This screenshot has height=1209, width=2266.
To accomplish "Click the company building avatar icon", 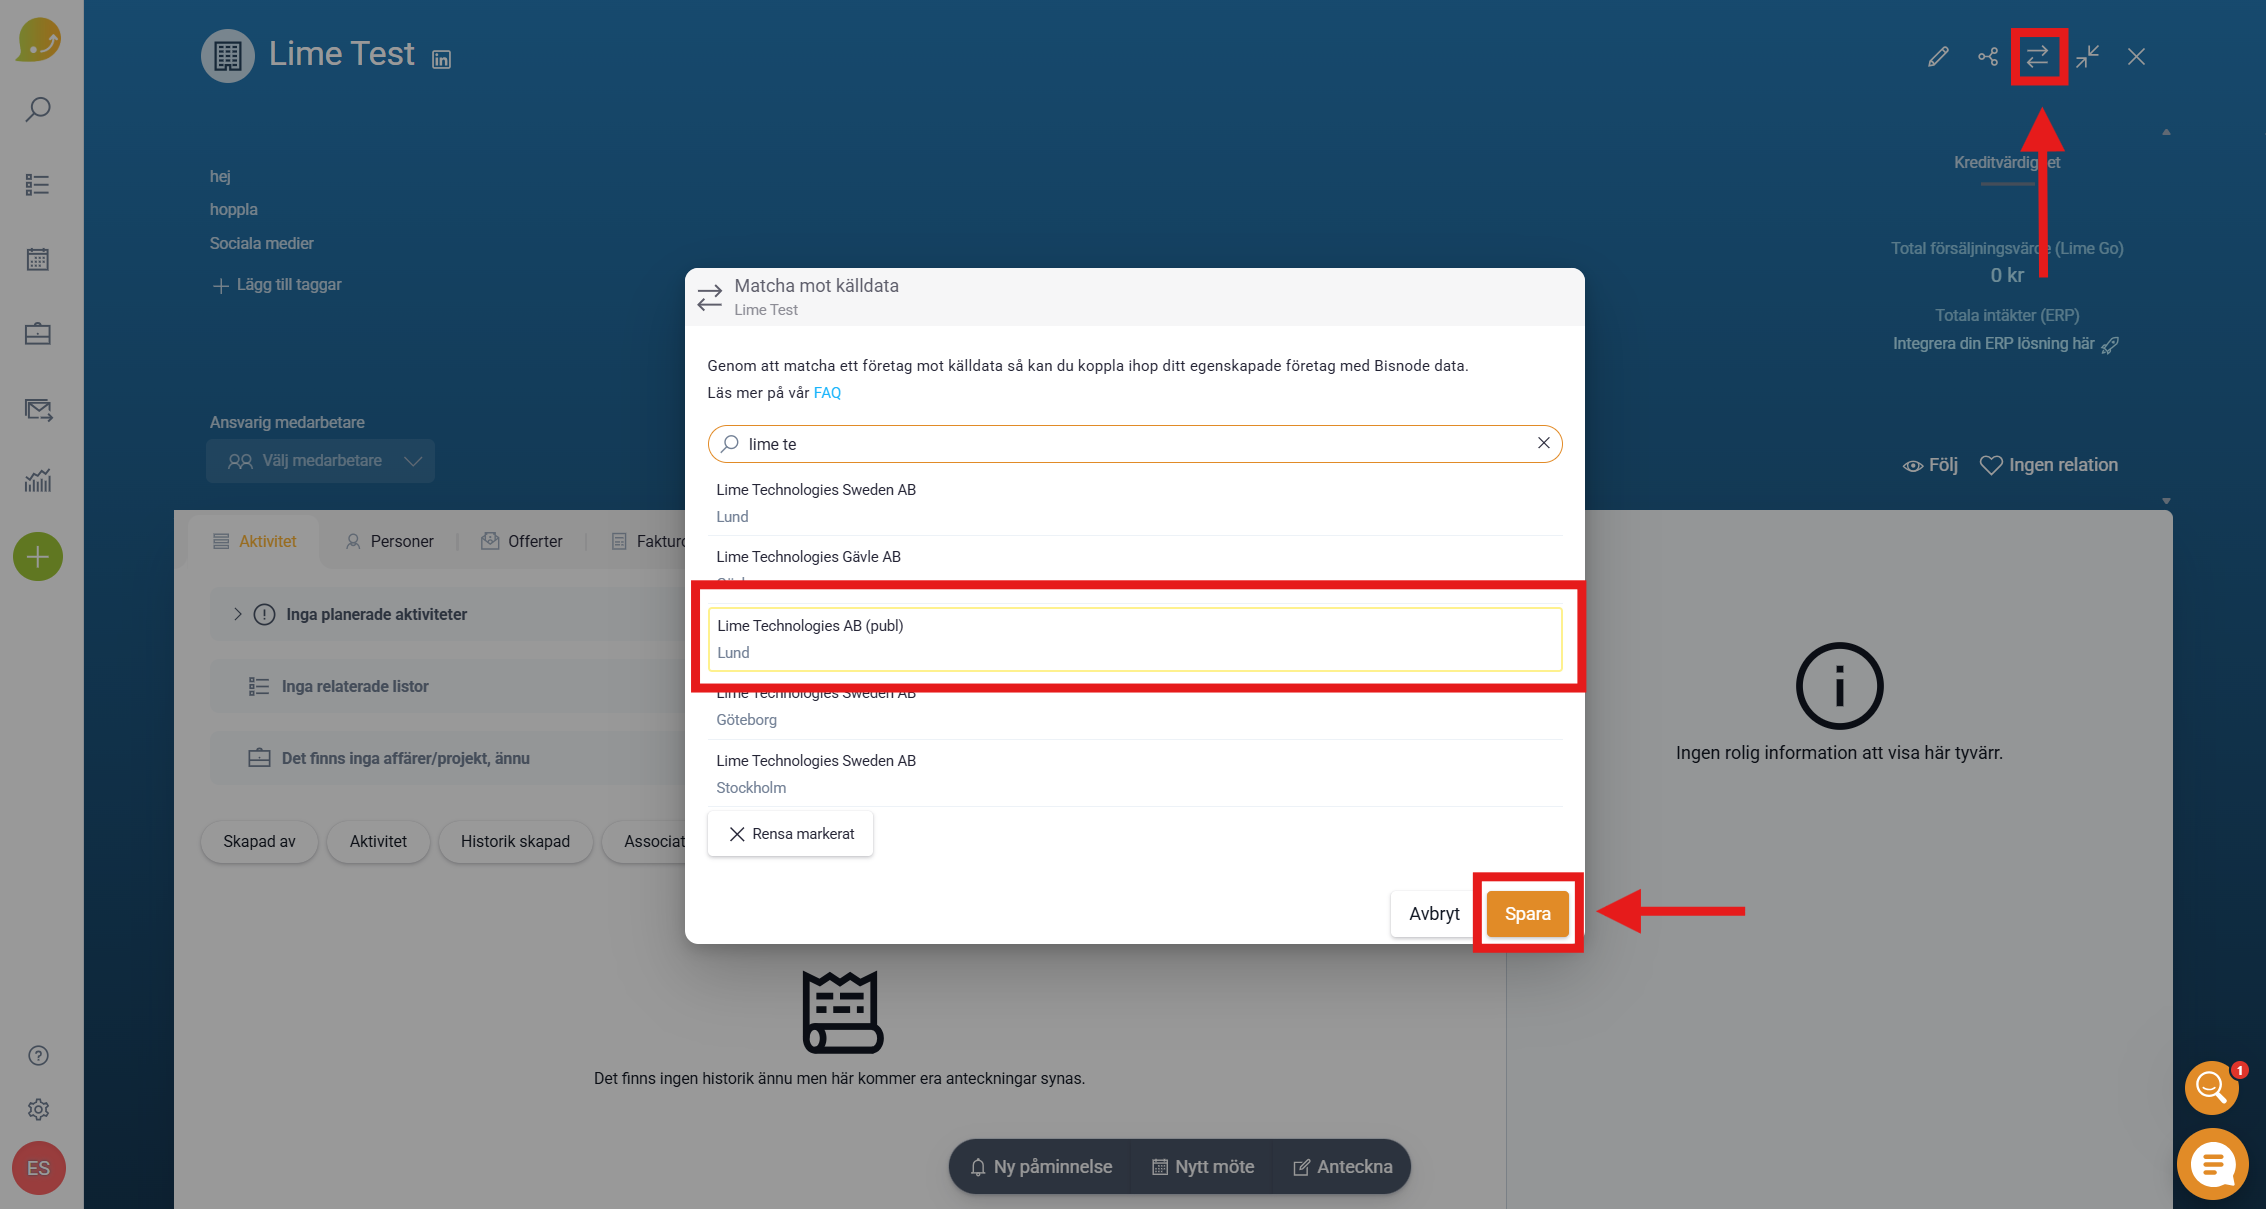I will point(228,56).
